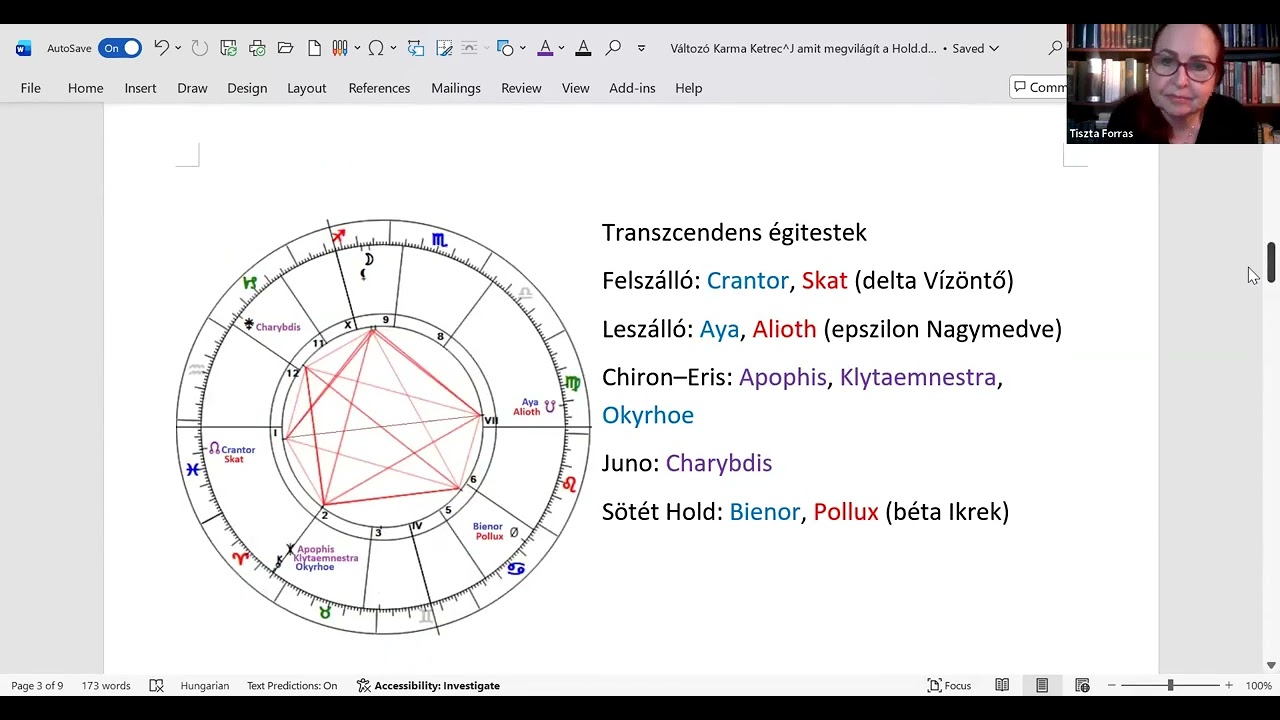
Task: Select the Review tab
Action: pyautogui.click(x=521, y=88)
